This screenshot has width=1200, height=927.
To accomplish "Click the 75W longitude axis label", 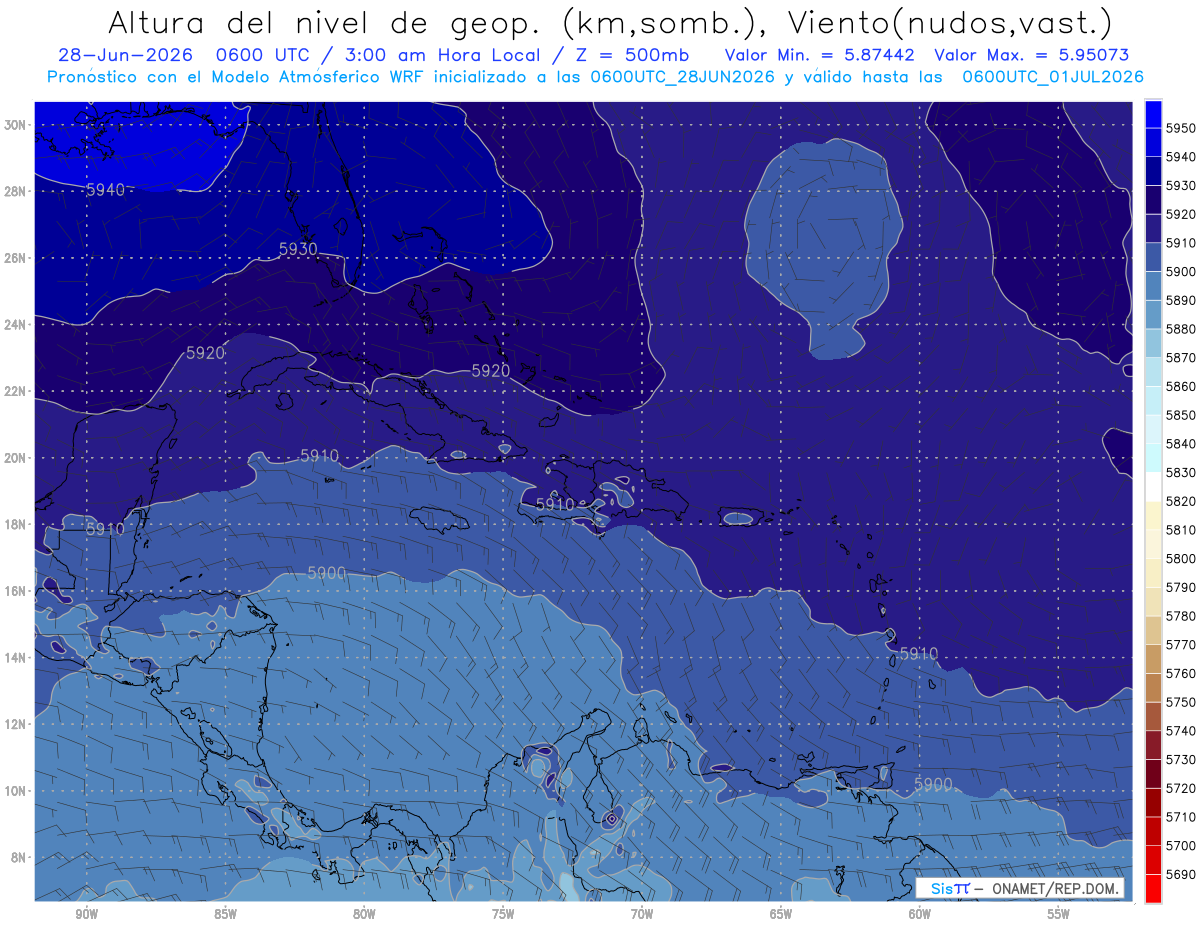I will pyautogui.click(x=503, y=914).
